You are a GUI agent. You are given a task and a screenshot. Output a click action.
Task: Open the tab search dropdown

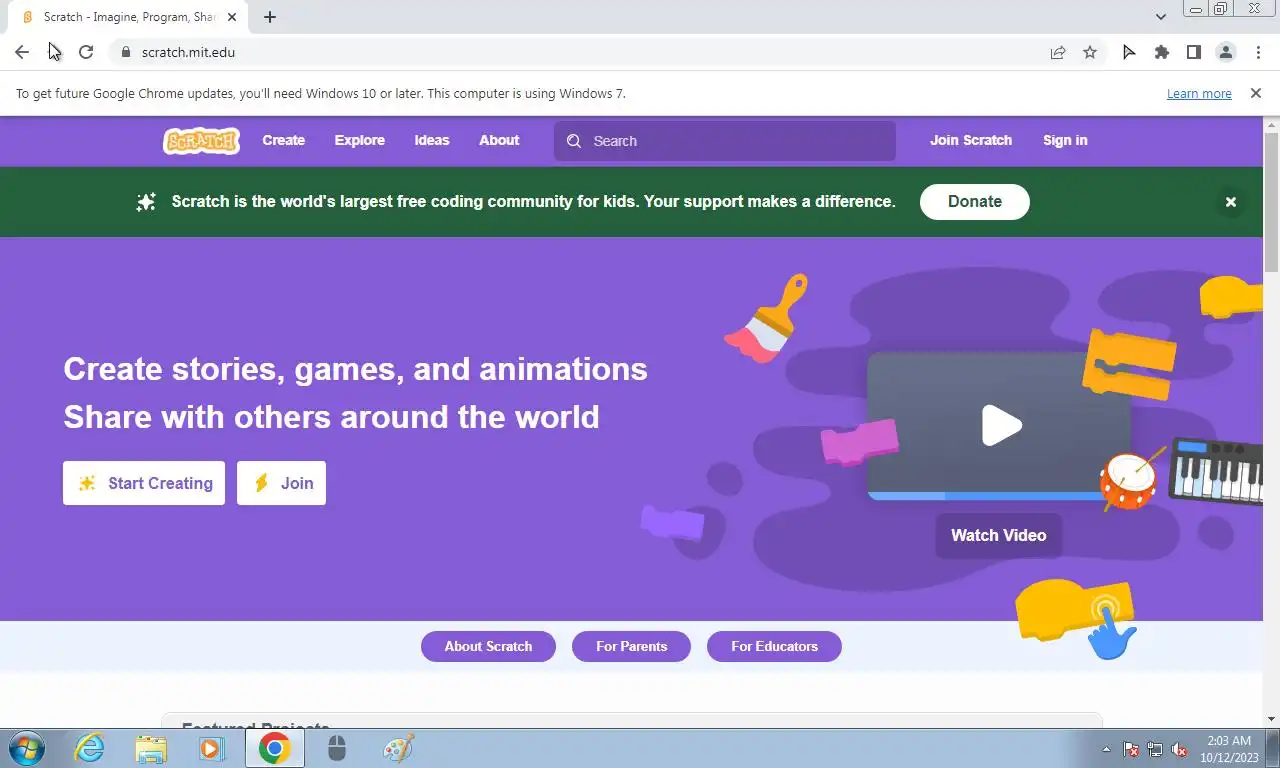1161,17
